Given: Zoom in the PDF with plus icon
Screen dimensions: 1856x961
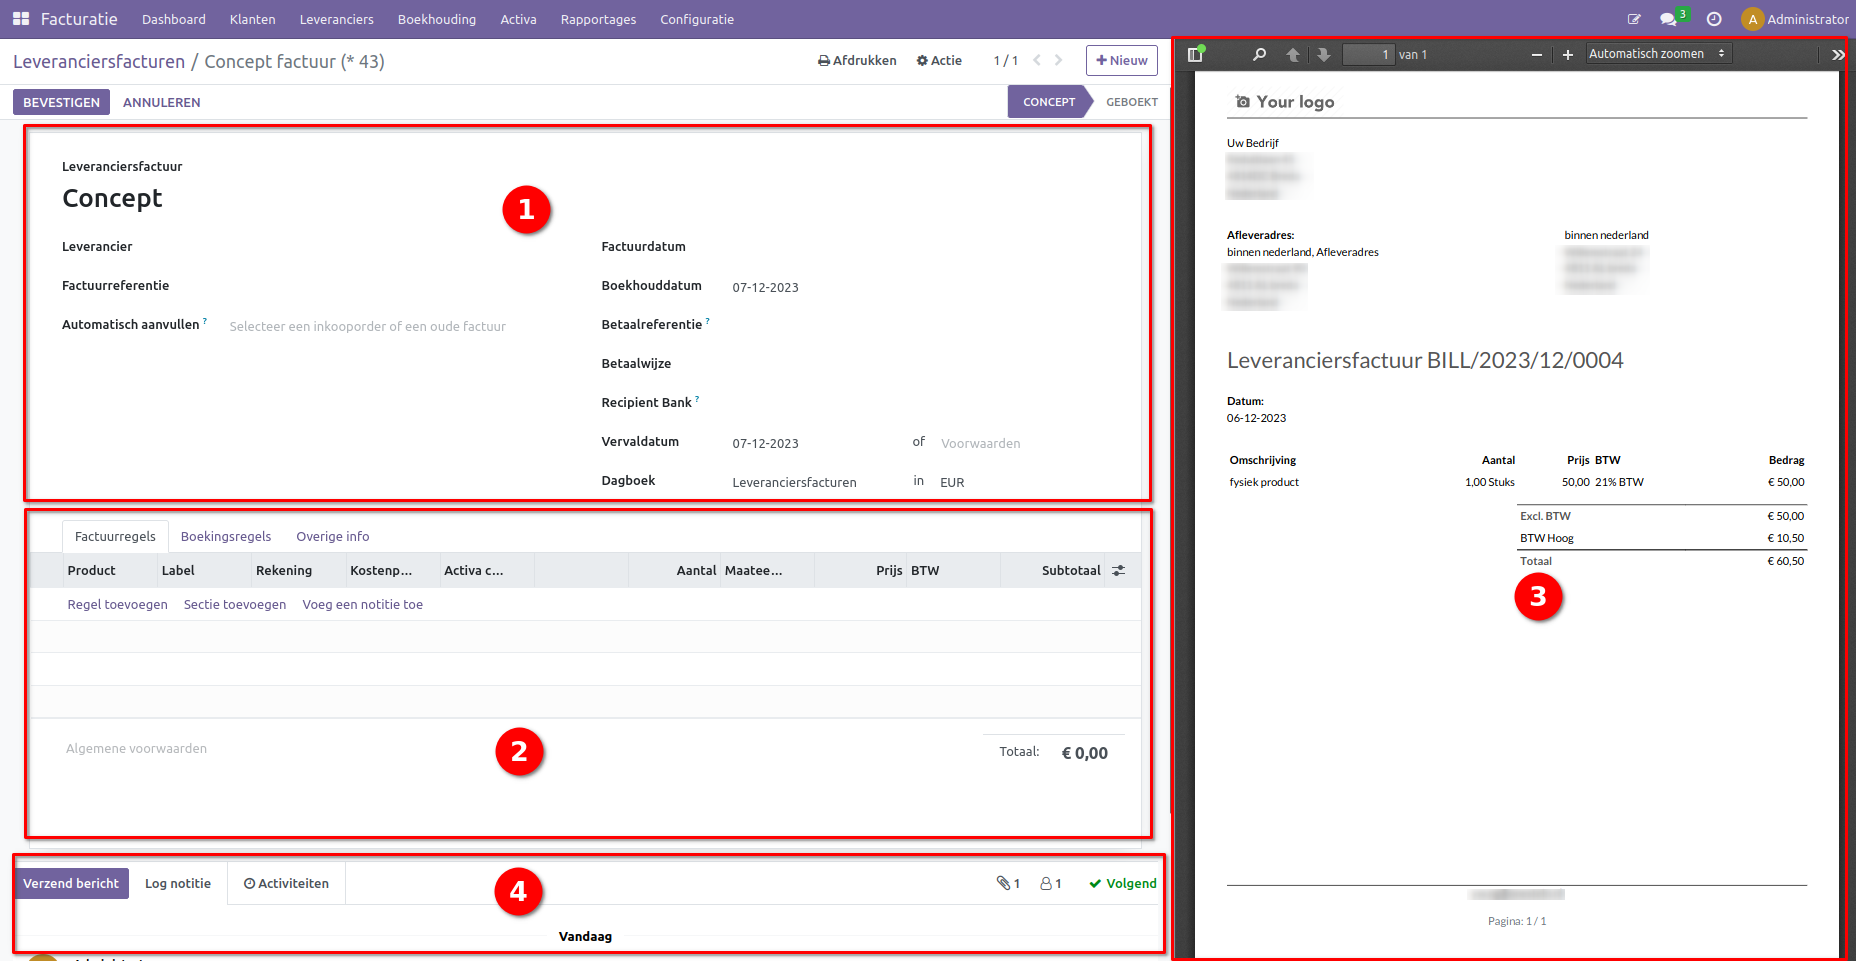Looking at the screenshot, I should click(x=1568, y=55).
